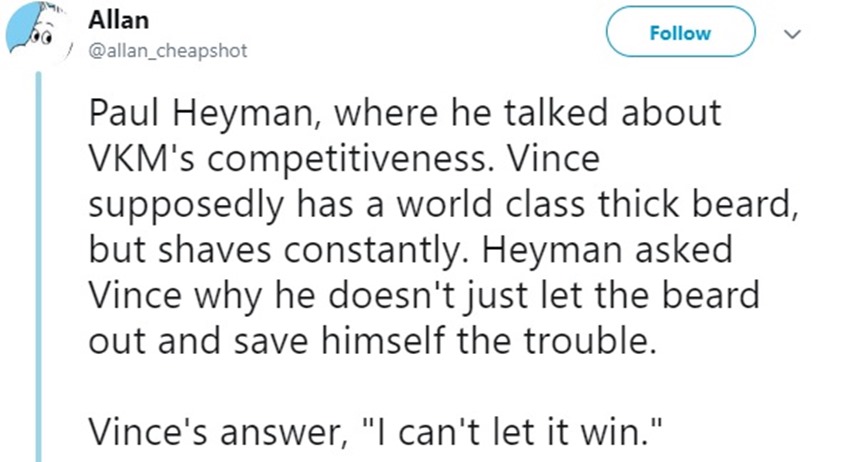Click the phrase 'world class thick beard'
Viewport: 850px width, 462px height.
(595, 205)
